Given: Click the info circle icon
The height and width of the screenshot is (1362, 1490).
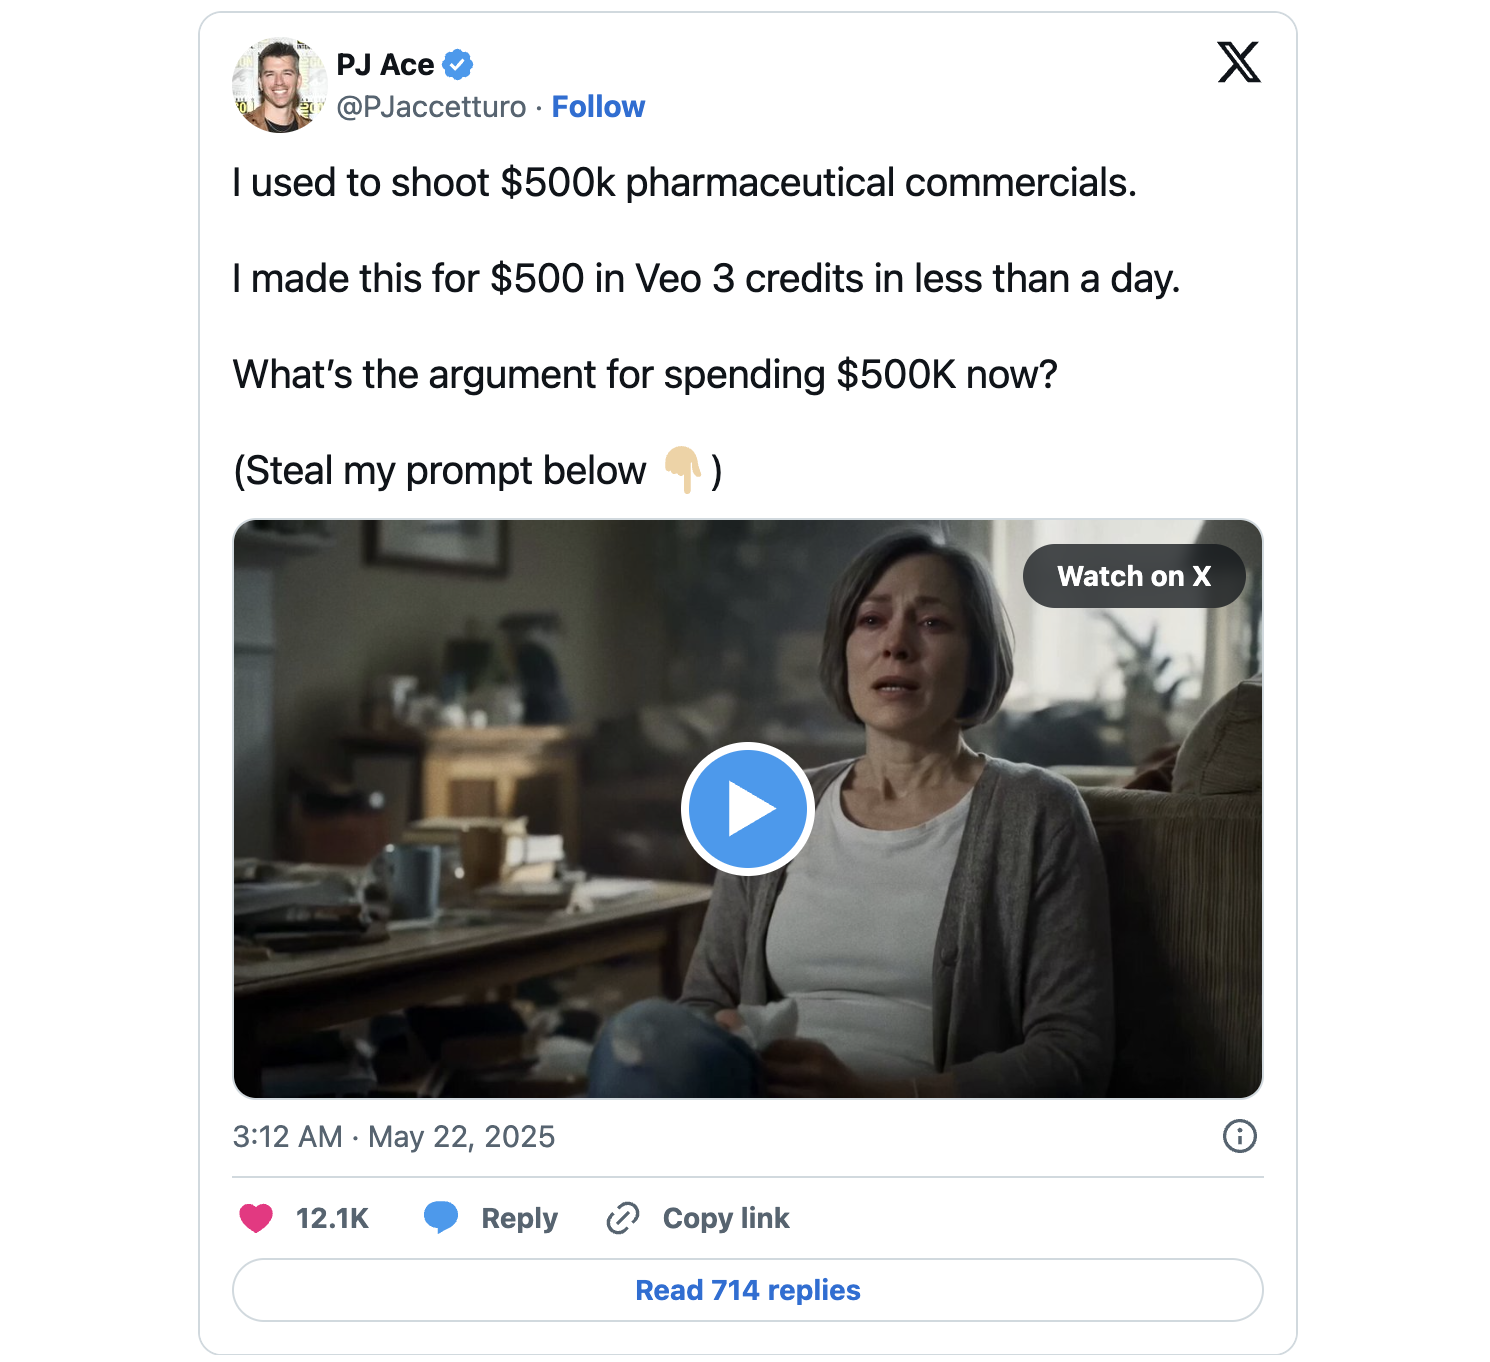Looking at the screenshot, I should pyautogui.click(x=1239, y=1136).
